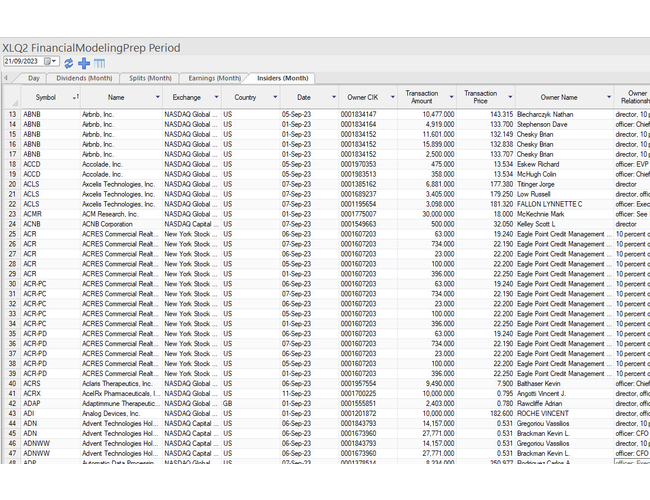Click the blue plus add icon
650x500 pixels.
coord(84,63)
